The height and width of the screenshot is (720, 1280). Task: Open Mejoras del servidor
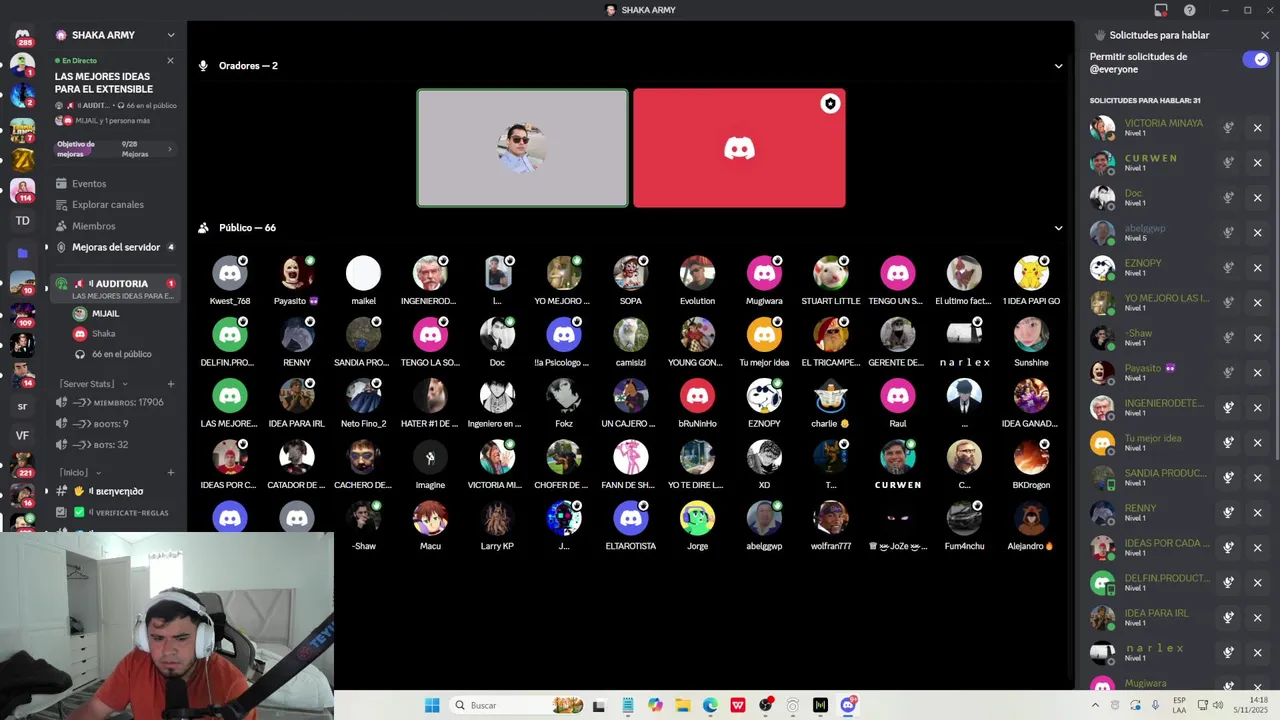(115, 247)
